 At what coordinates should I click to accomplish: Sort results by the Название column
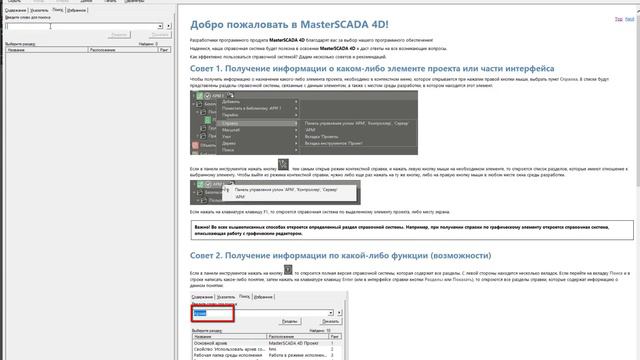pyautogui.click(x=47, y=50)
